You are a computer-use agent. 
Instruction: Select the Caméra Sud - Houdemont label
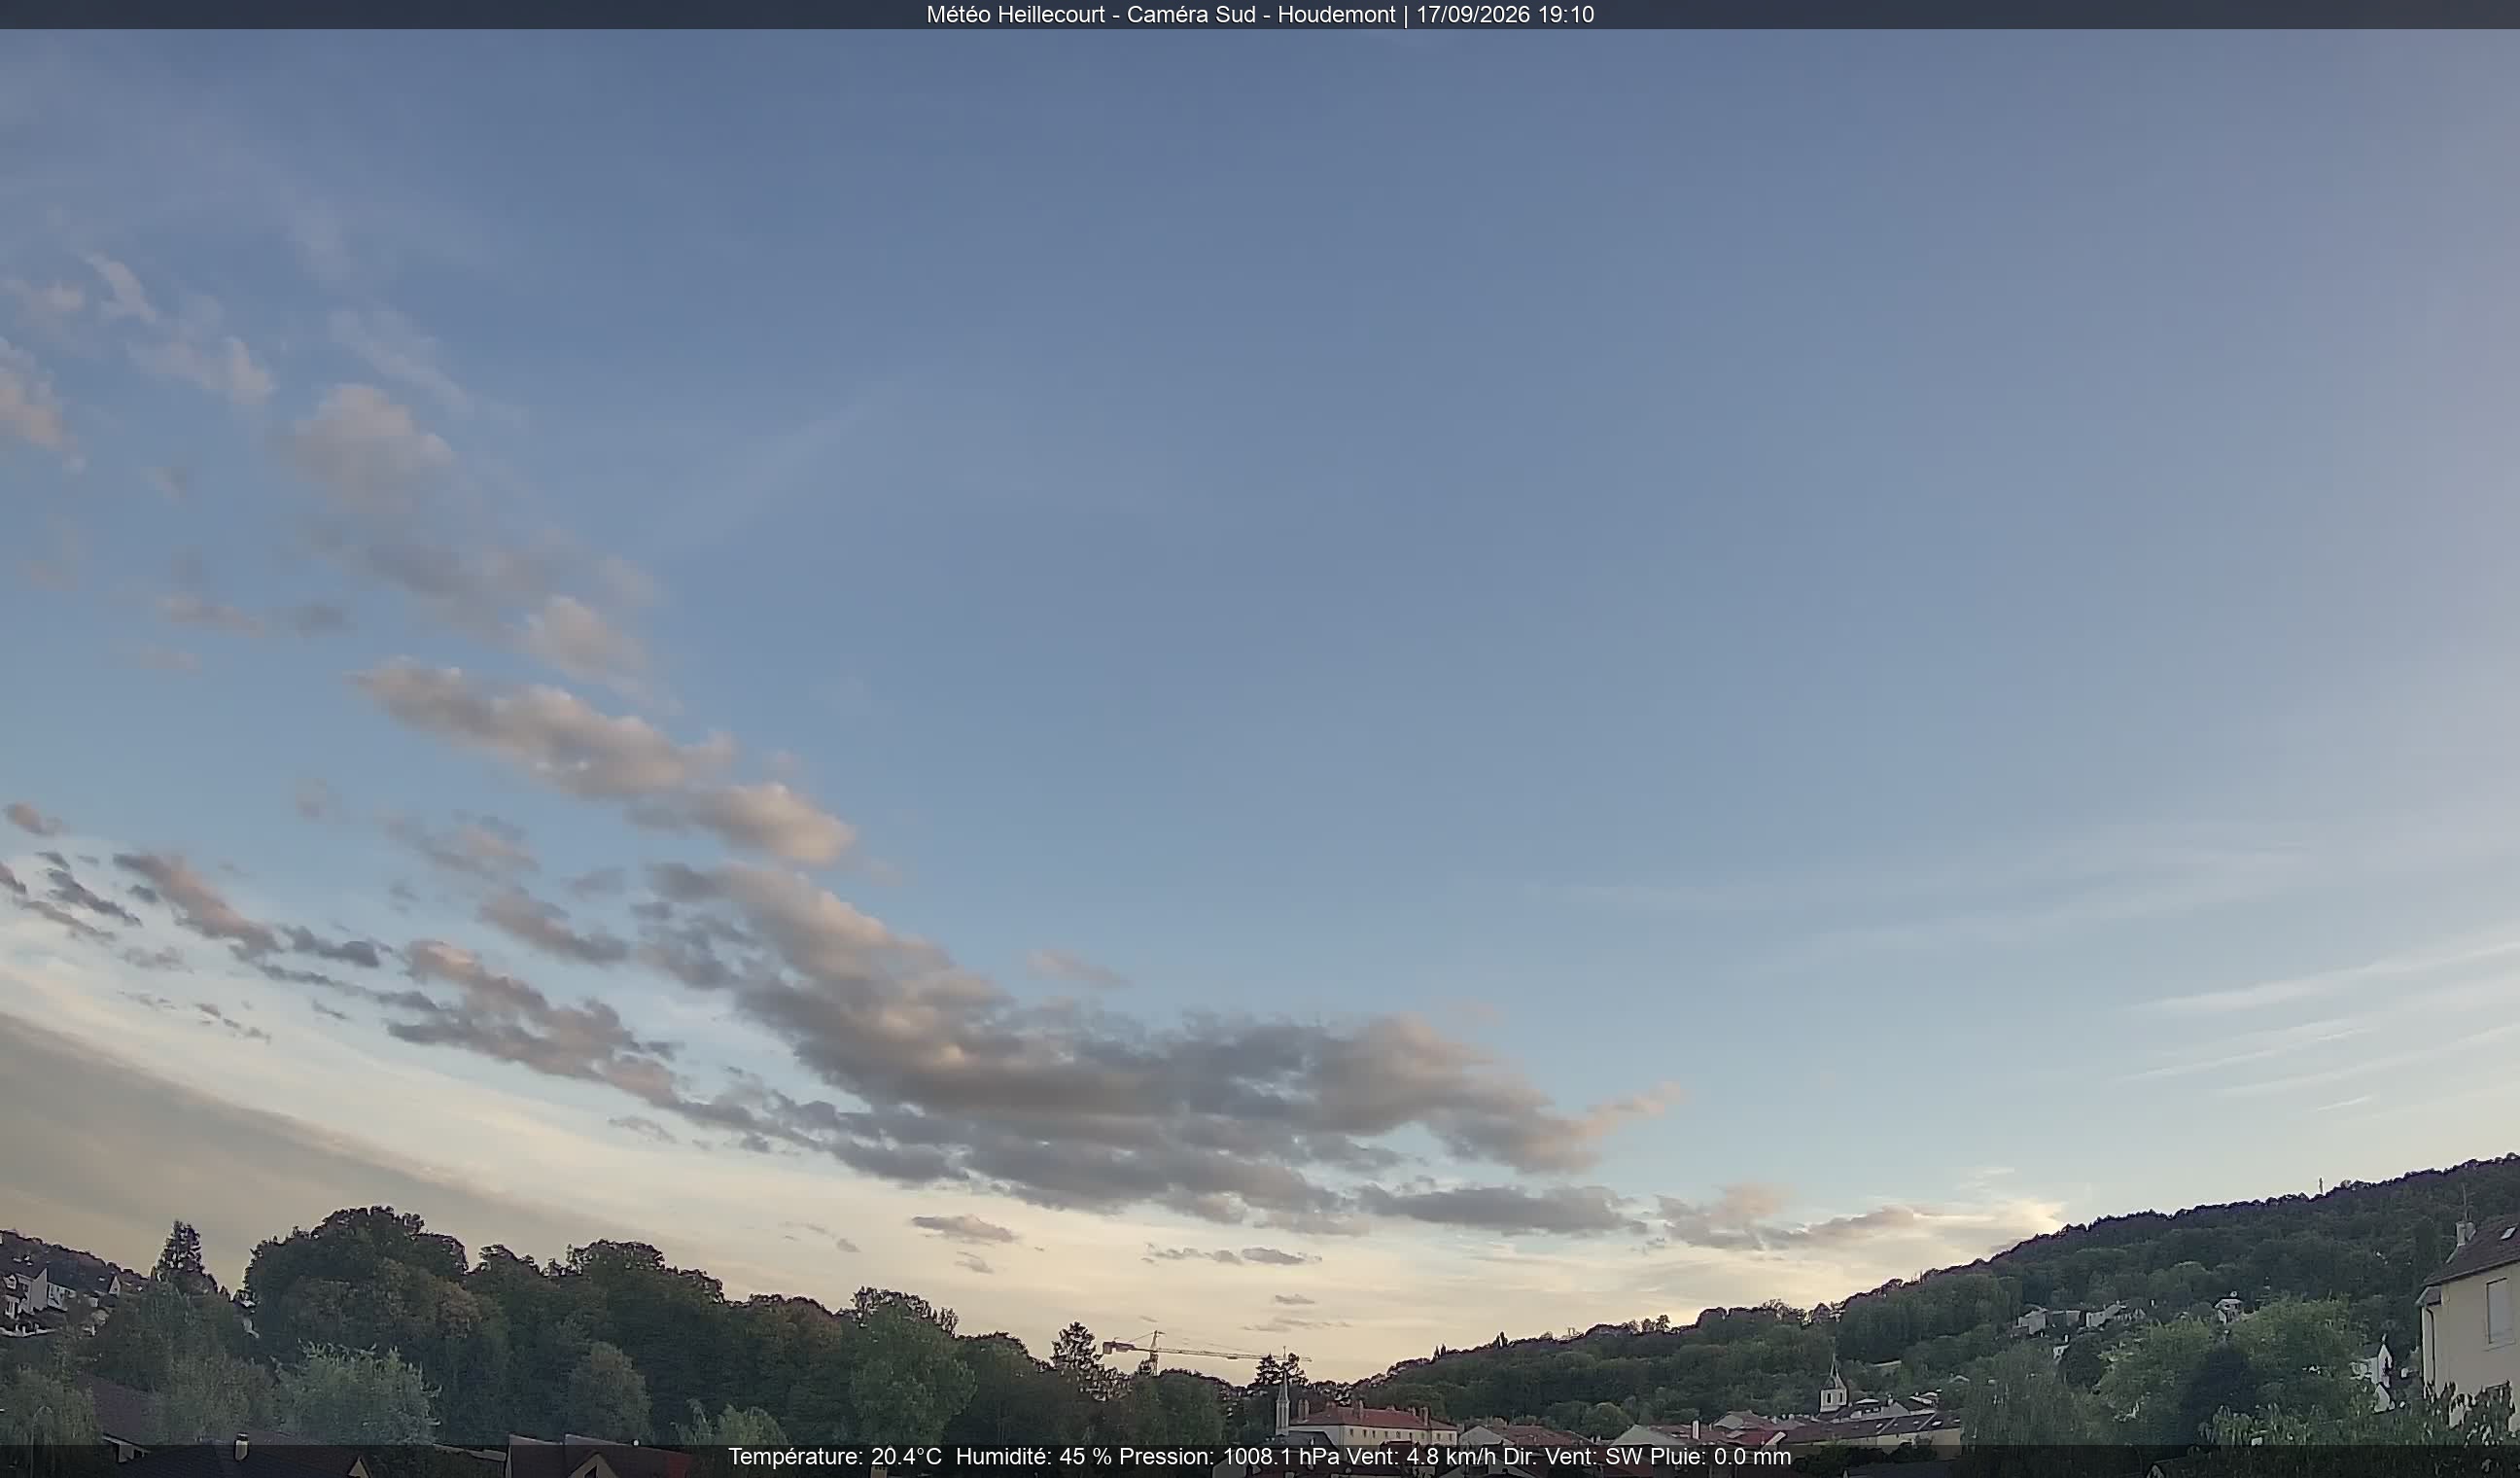pyautogui.click(x=1260, y=14)
